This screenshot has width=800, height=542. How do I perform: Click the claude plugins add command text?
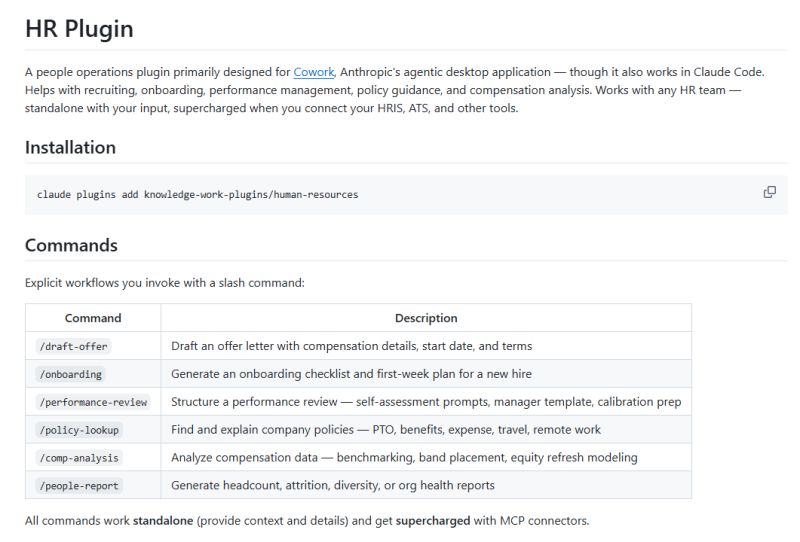(197, 194)
